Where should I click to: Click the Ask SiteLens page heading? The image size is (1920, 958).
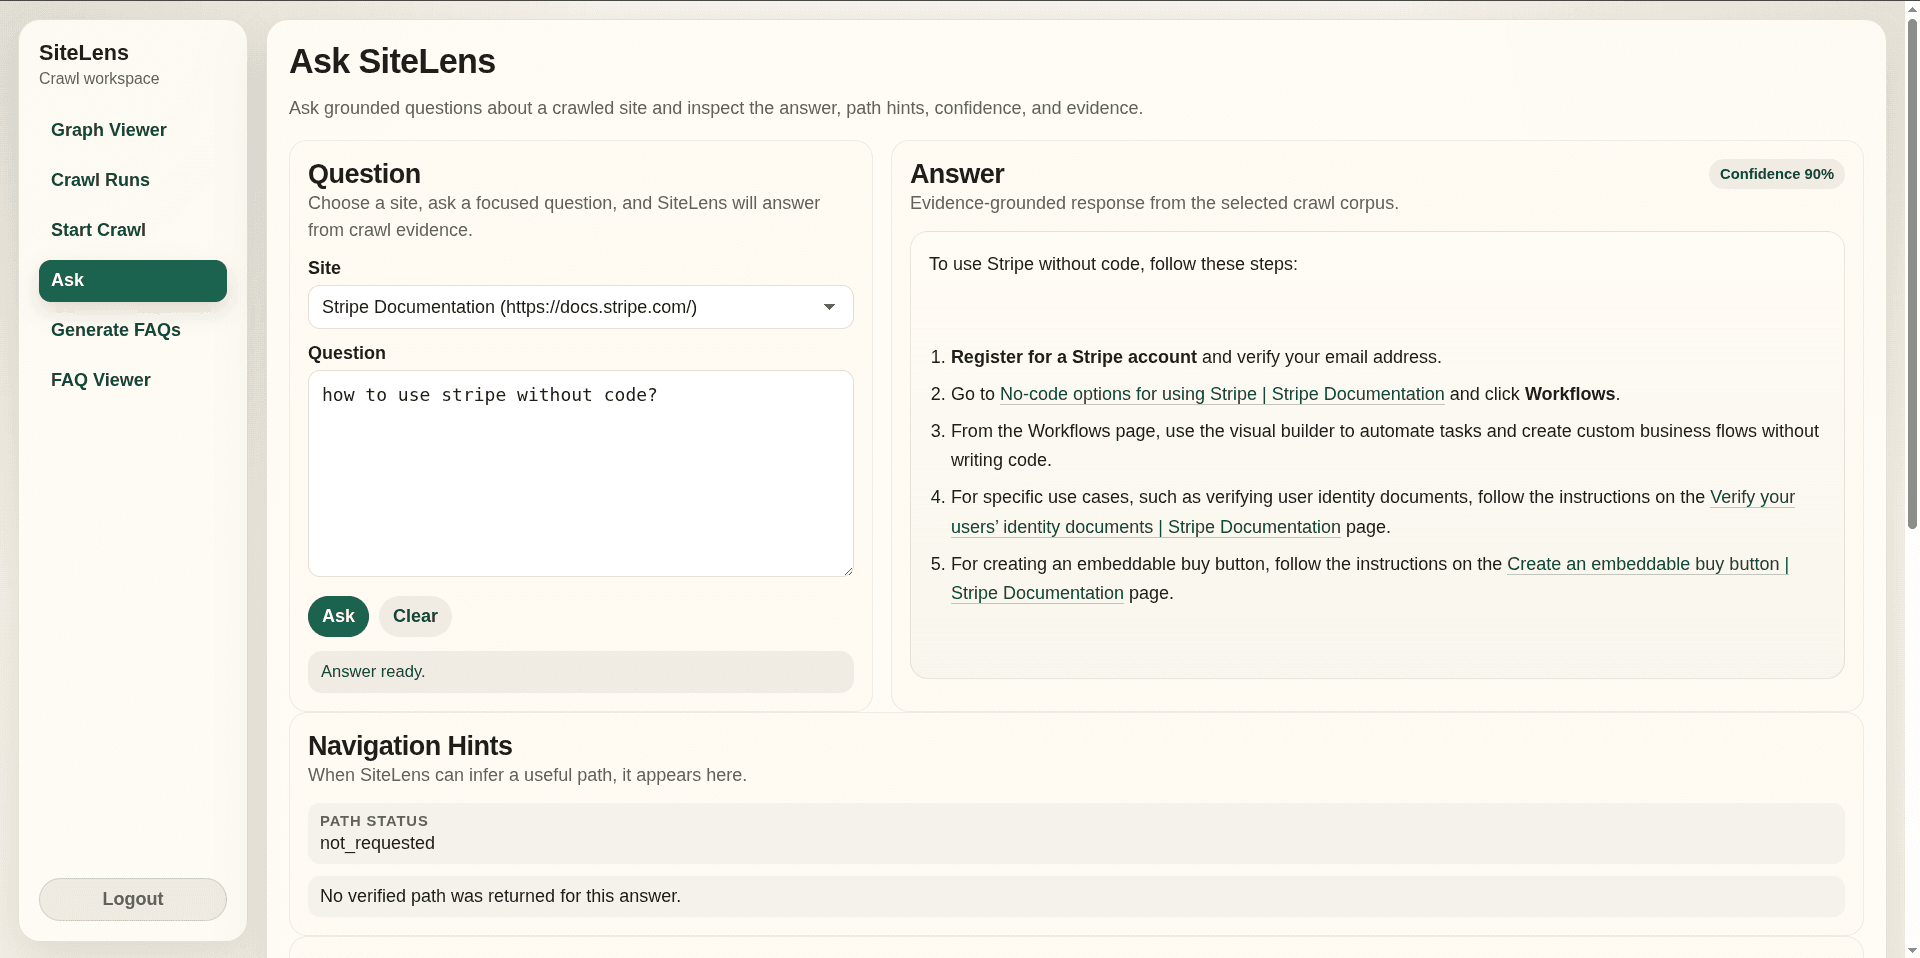point(392,62)
